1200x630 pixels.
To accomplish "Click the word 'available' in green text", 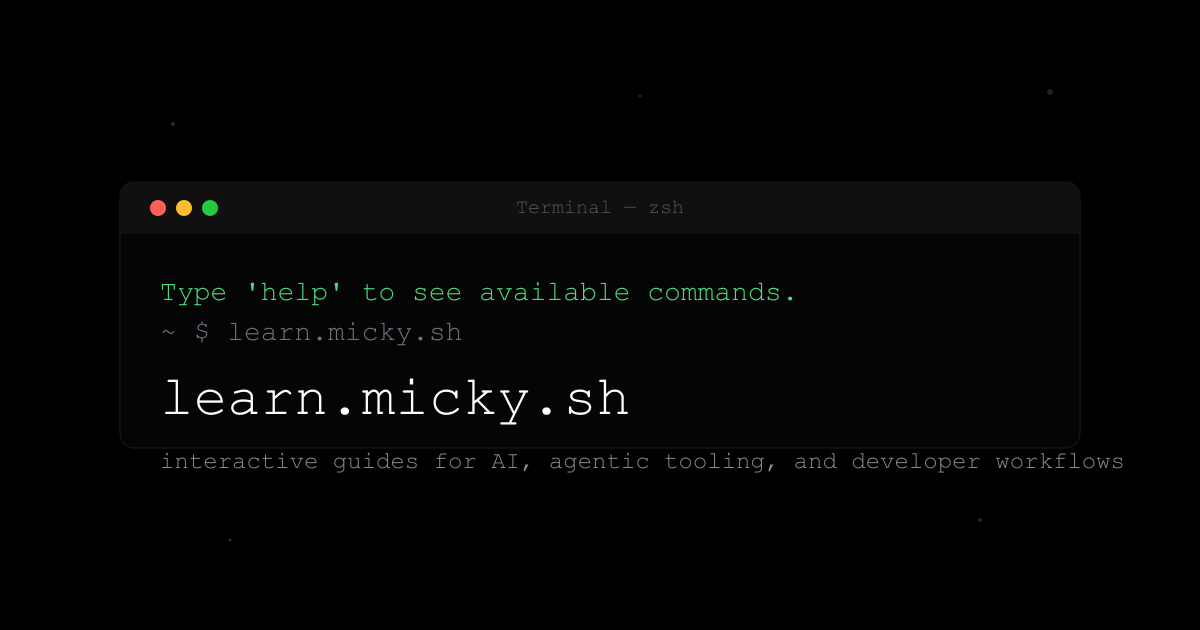I will pos(555,293).
